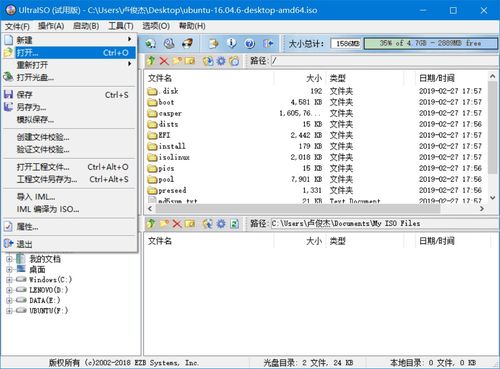Click the new folder icon in the local pane toolbar
Image resolution: width=500 pixels, height=369 pixels.
164,223
